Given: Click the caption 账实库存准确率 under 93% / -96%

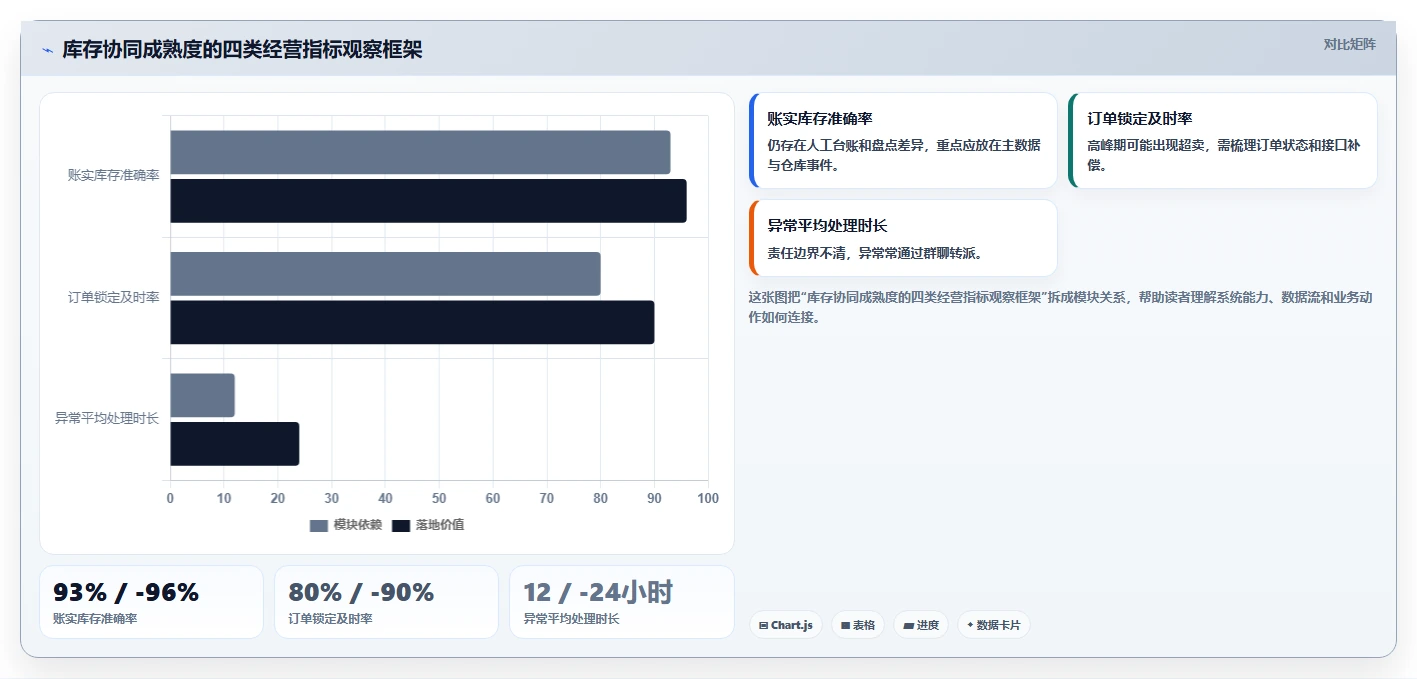Looking at the screenshot, I should pyautogui.click(x=95, y=619).
